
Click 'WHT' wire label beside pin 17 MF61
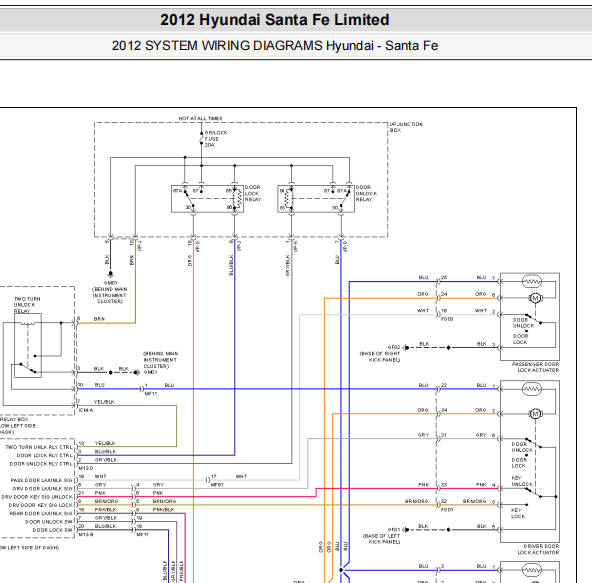241,477
